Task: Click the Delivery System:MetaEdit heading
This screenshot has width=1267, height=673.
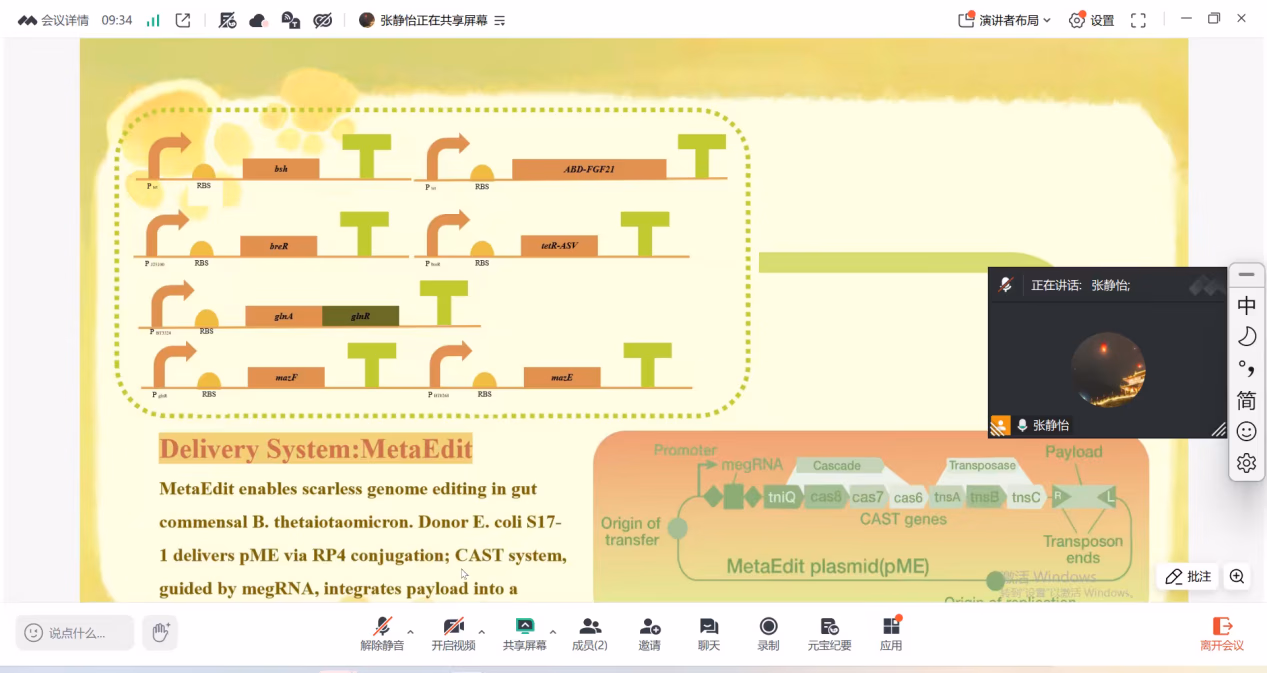Action: pos(316,449)
